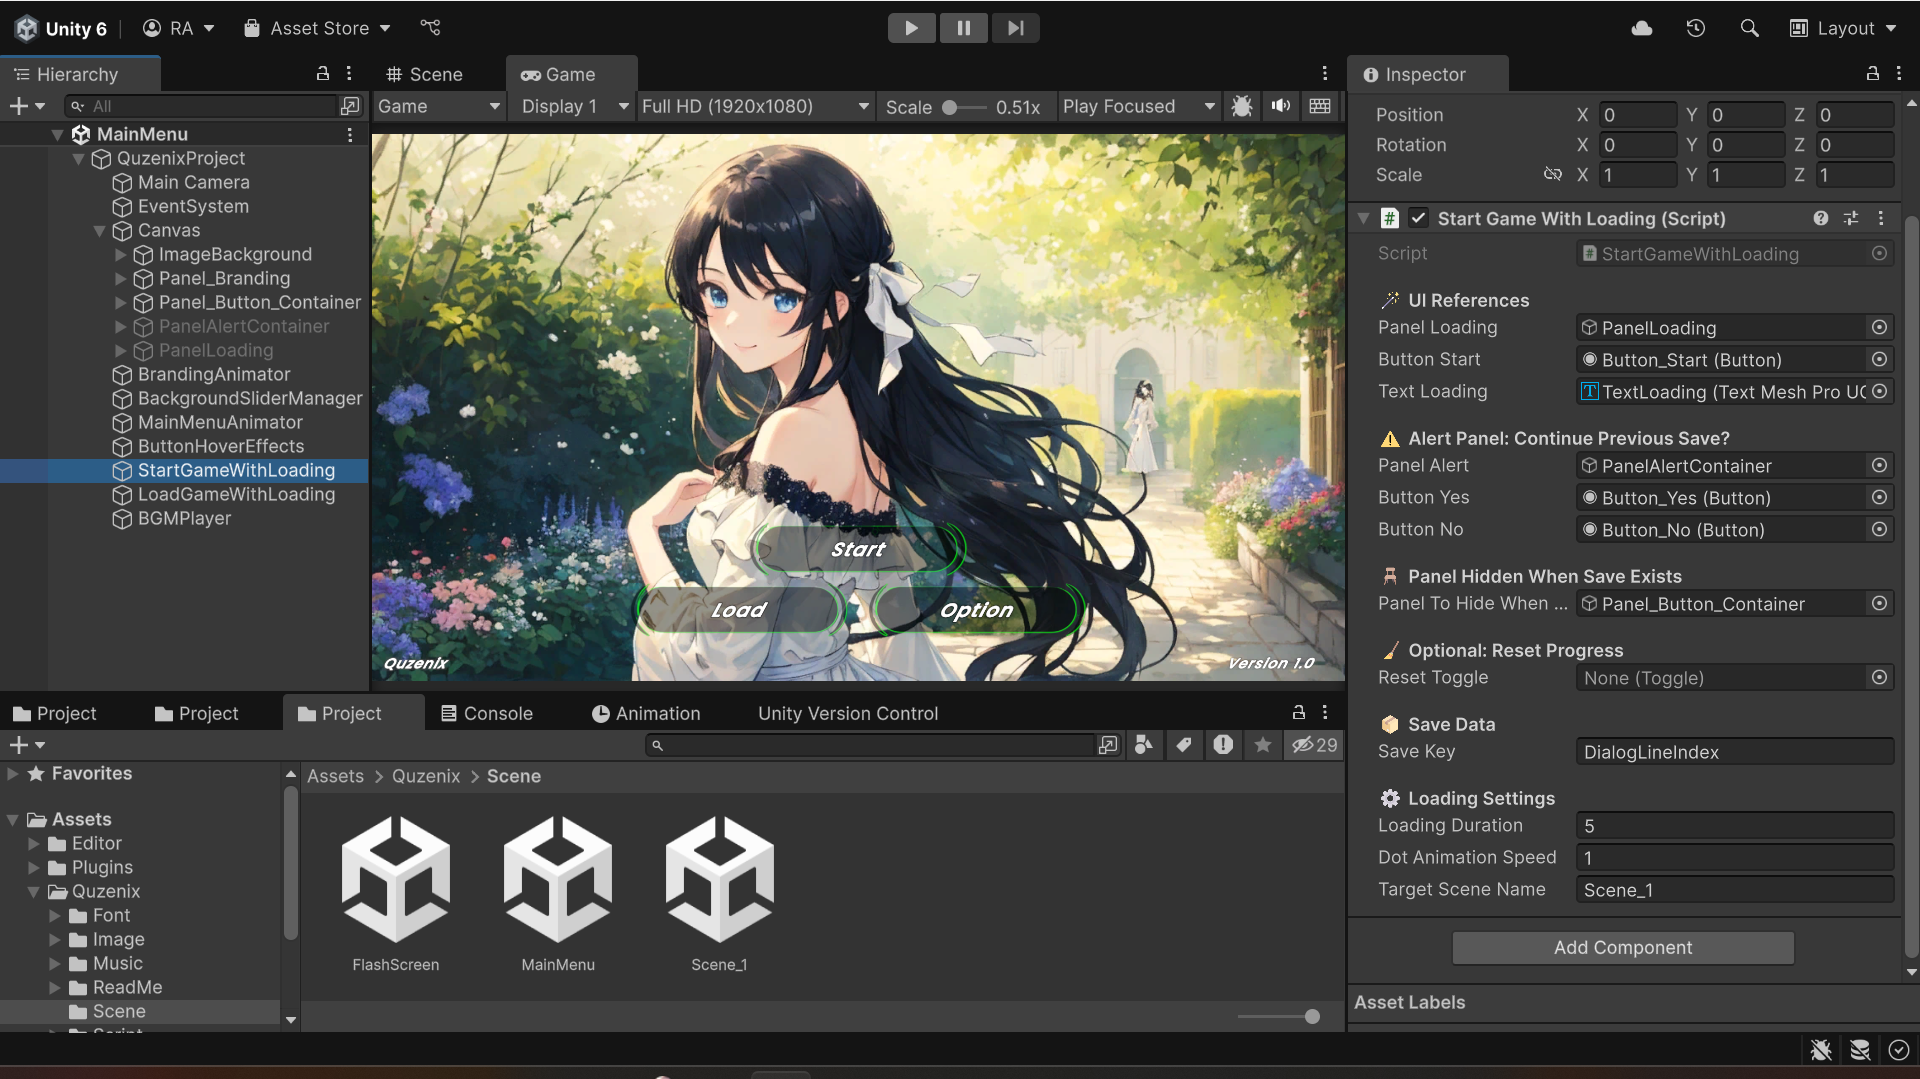1920x1079 pixels.
Task: Toggle Start Game With Loading script checkbox
Action: pos(1418,218)
